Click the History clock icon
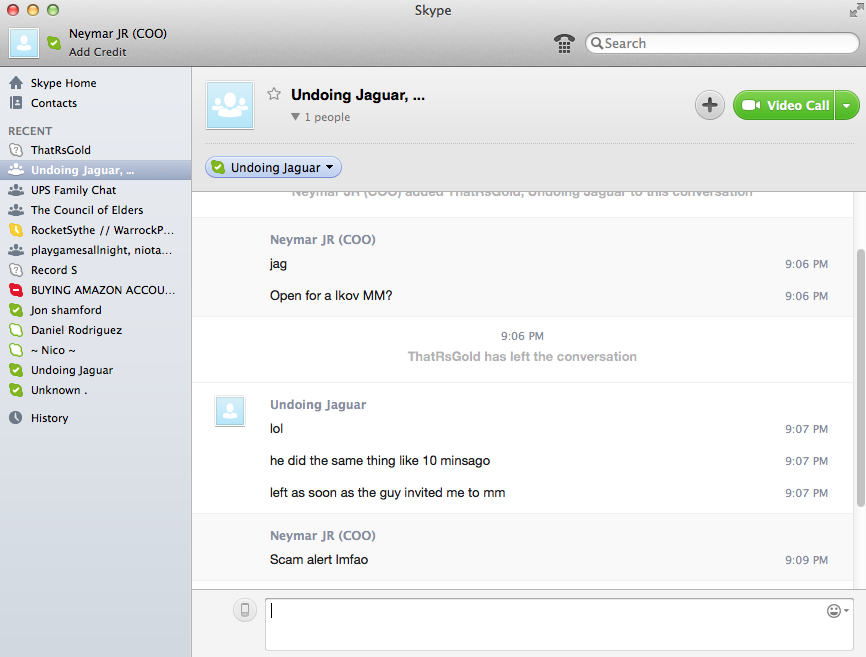 (x=16, y=417)
